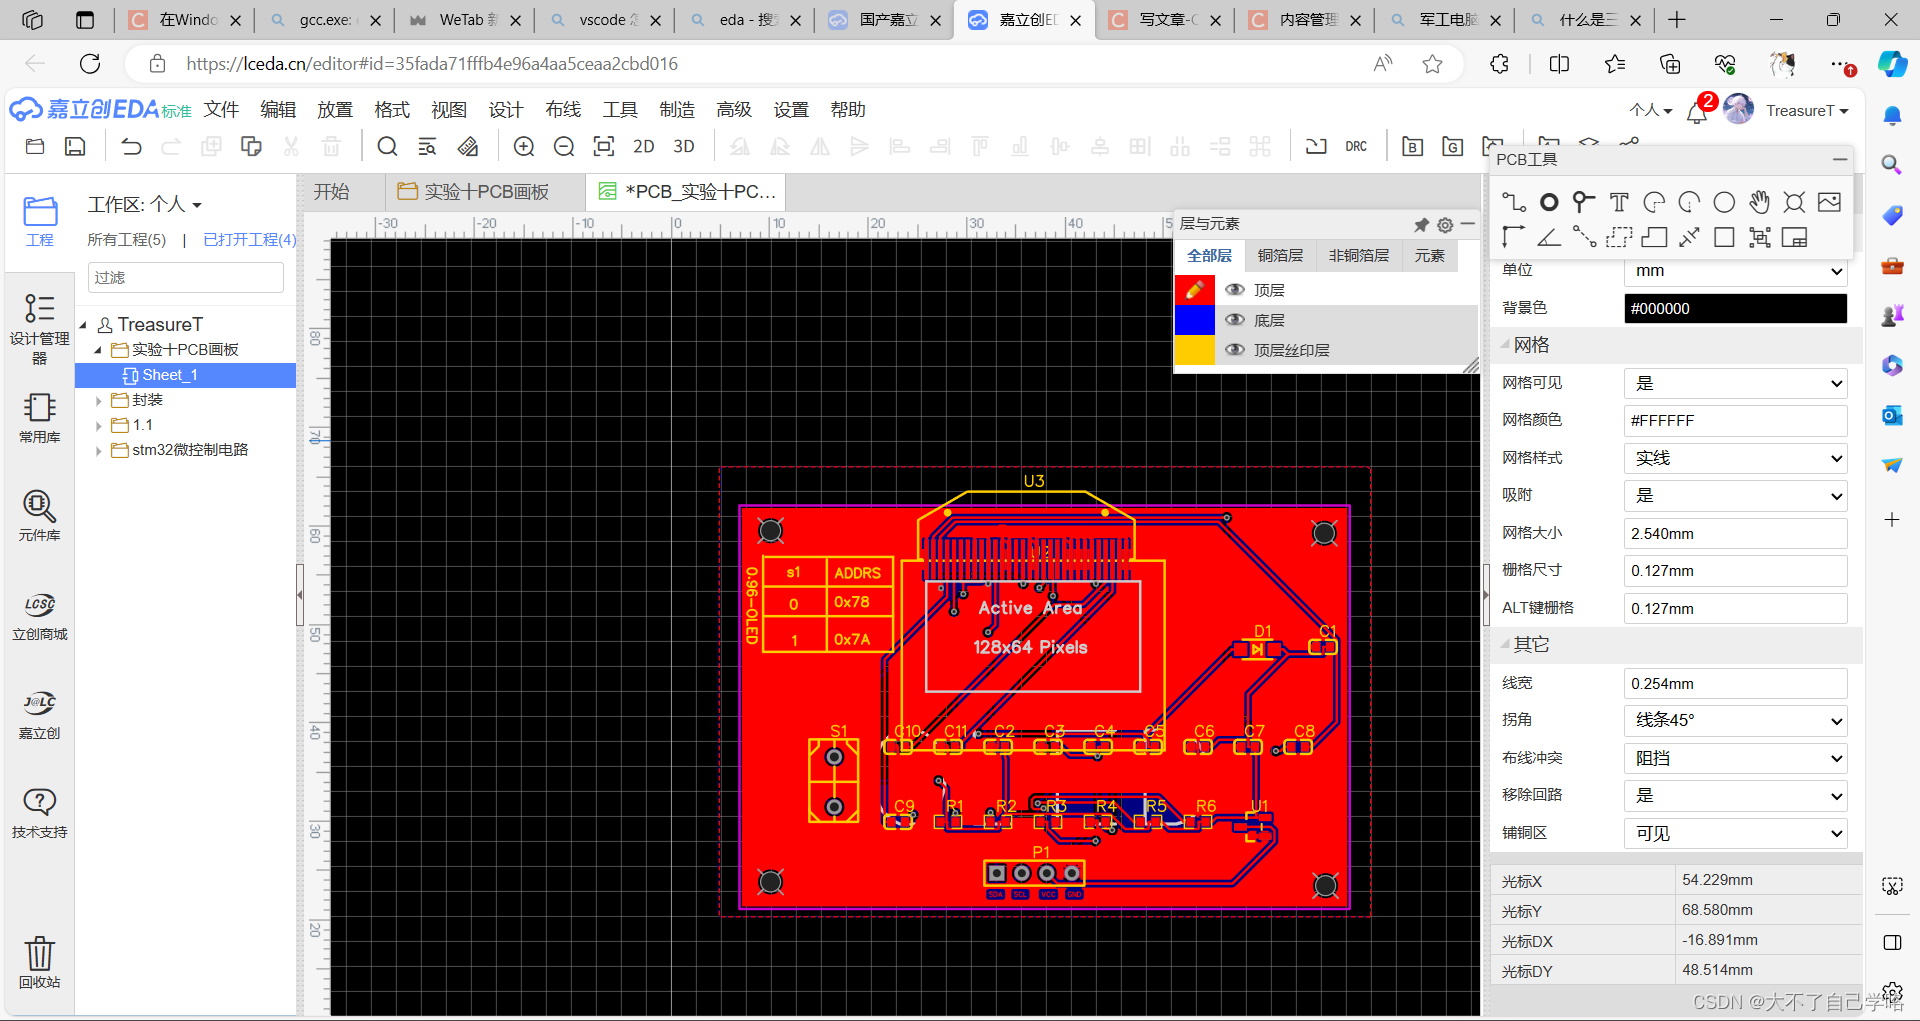The height and width of the screenshot is (1021, 1920).
Task: Toggle visibility of 顶层丝印层 layer
Action: pyautogui.click(x=1236, y=350)
